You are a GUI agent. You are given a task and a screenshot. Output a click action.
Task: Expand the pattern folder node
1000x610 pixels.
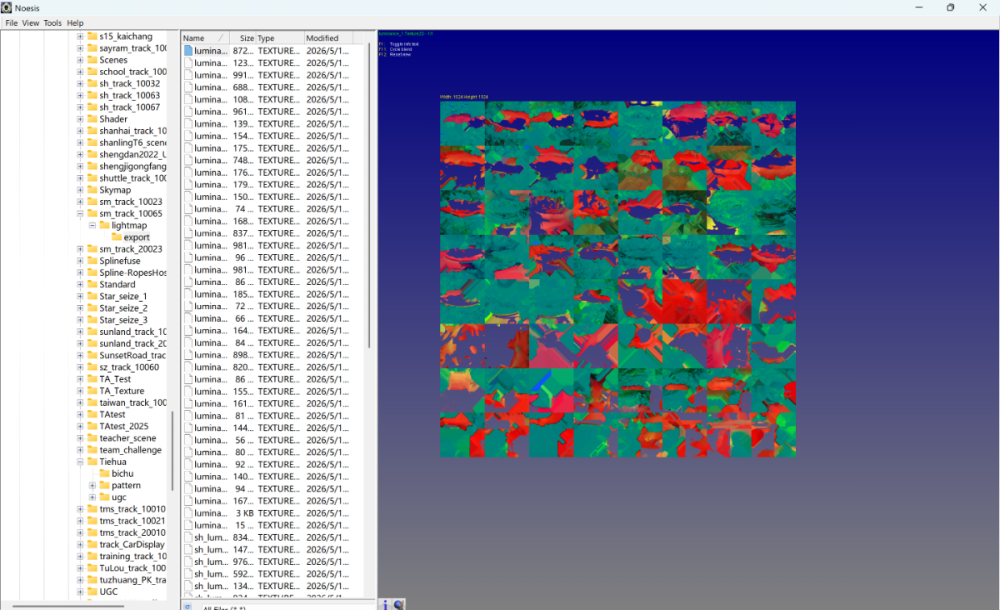[92, 486]
